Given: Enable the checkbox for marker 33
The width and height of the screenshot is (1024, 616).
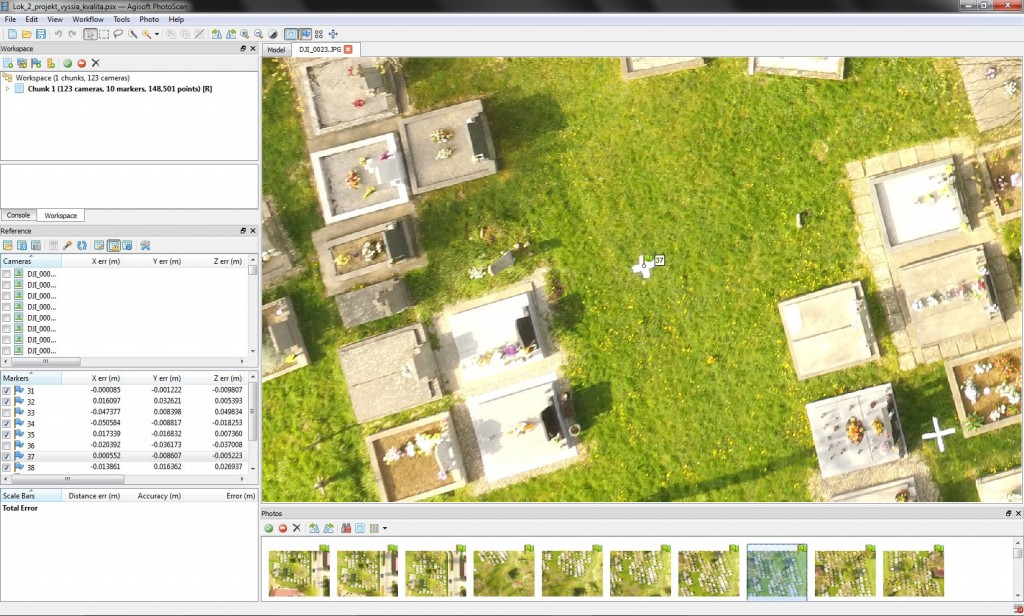Looking at the screenshot, I should pos(7,412).
